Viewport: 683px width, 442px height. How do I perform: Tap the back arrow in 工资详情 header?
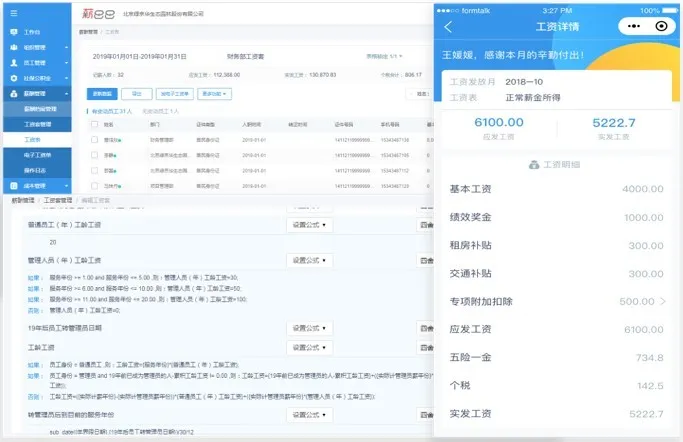pyautogui.click(x=449, y=28)
